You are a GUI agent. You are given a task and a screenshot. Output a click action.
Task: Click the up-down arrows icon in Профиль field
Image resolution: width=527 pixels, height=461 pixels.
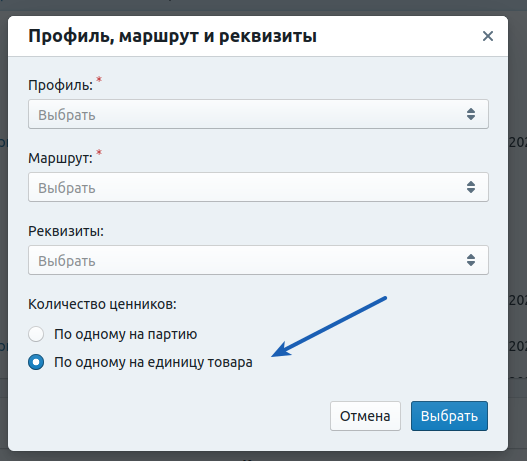coord(471,114)
